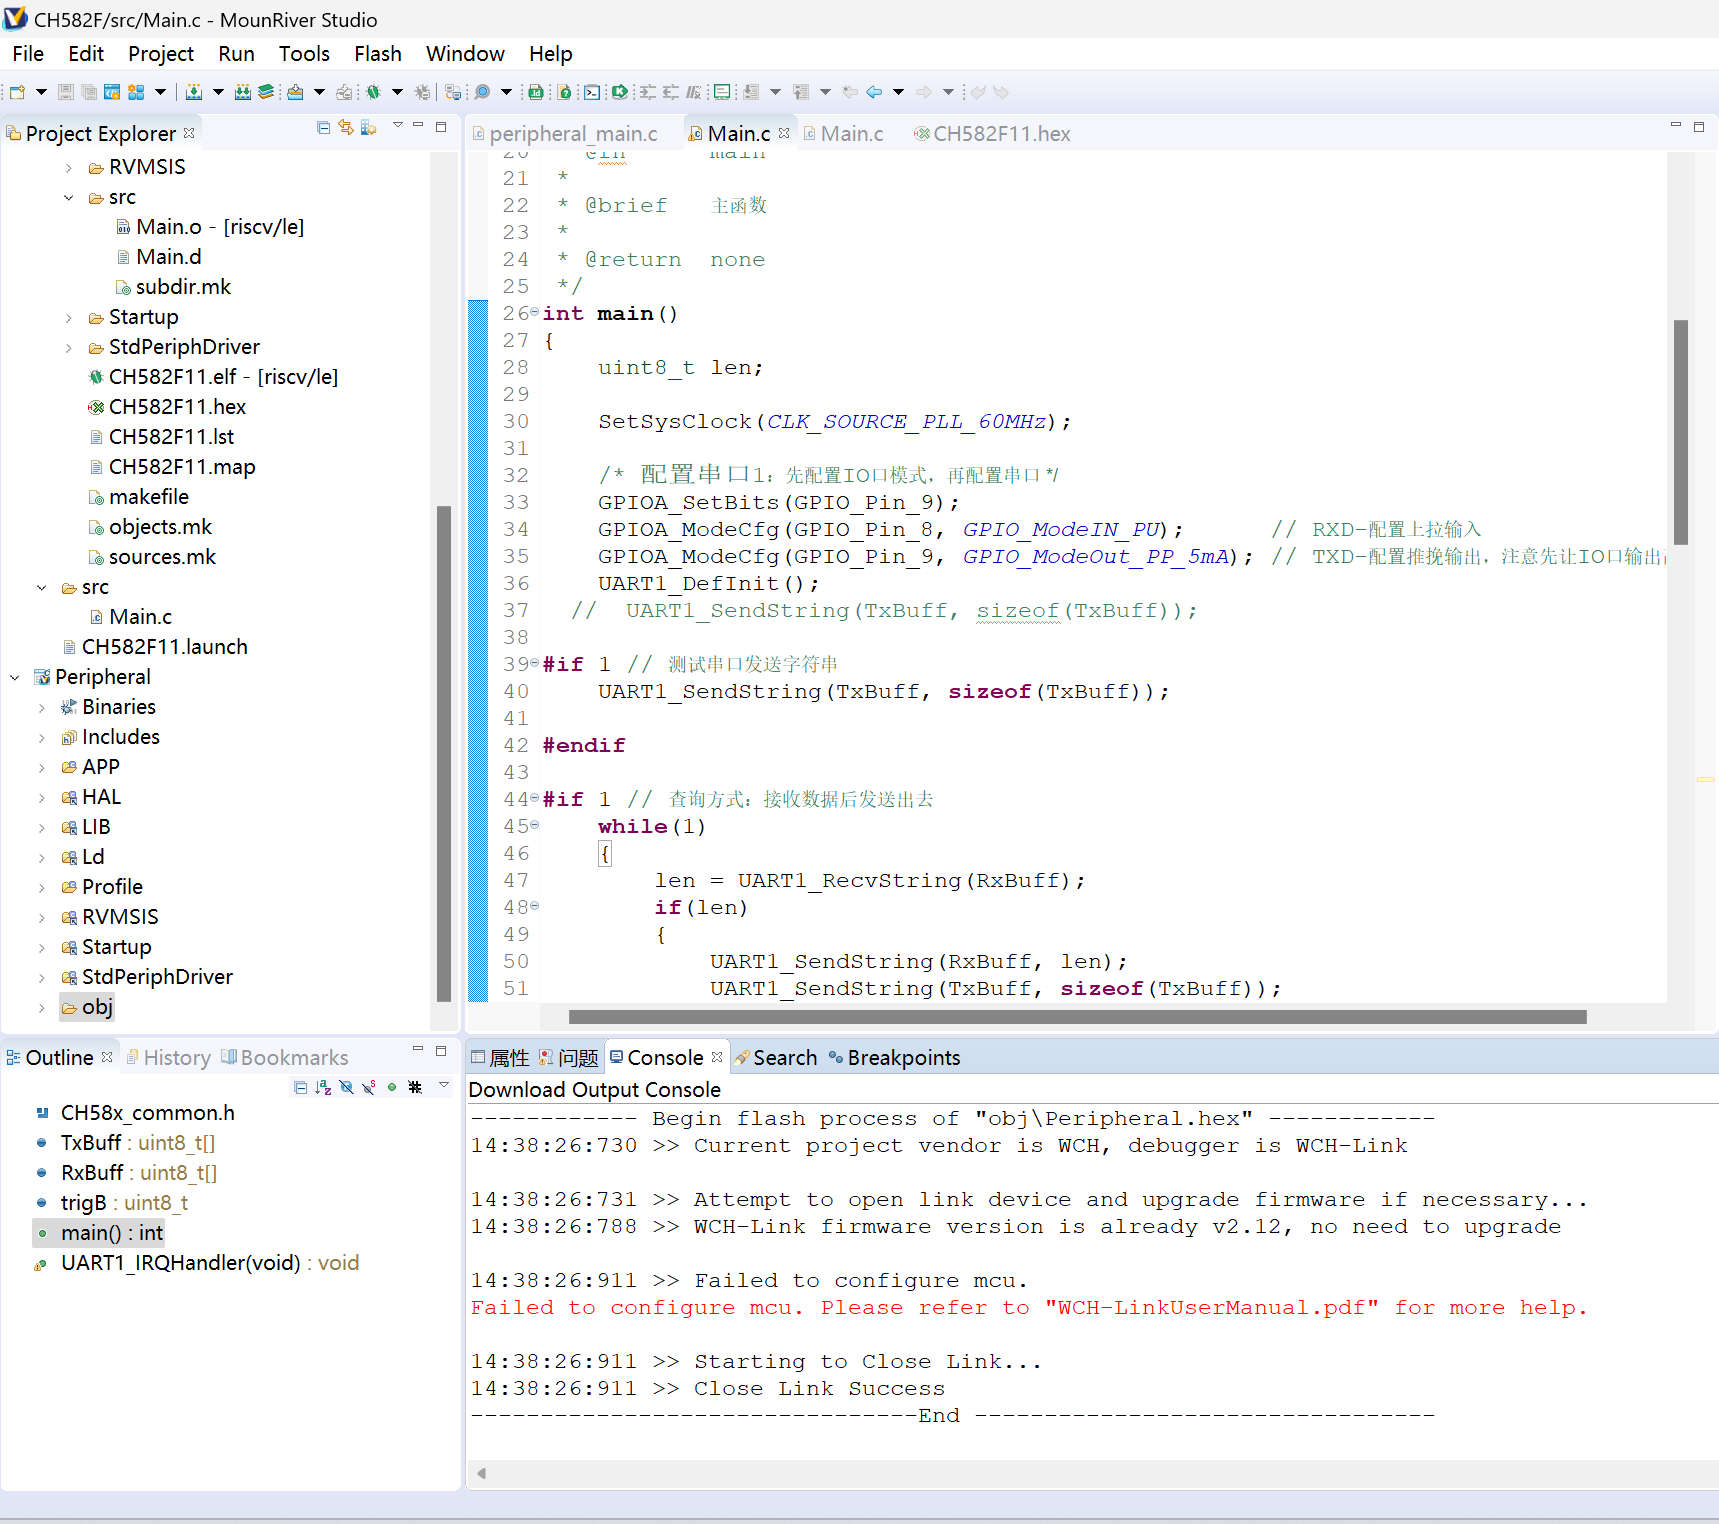Image resolution: width=1719 pixels, height=1524 pixels.
Task: Expand the HAL folder arrow
Action: click(41, 798)
